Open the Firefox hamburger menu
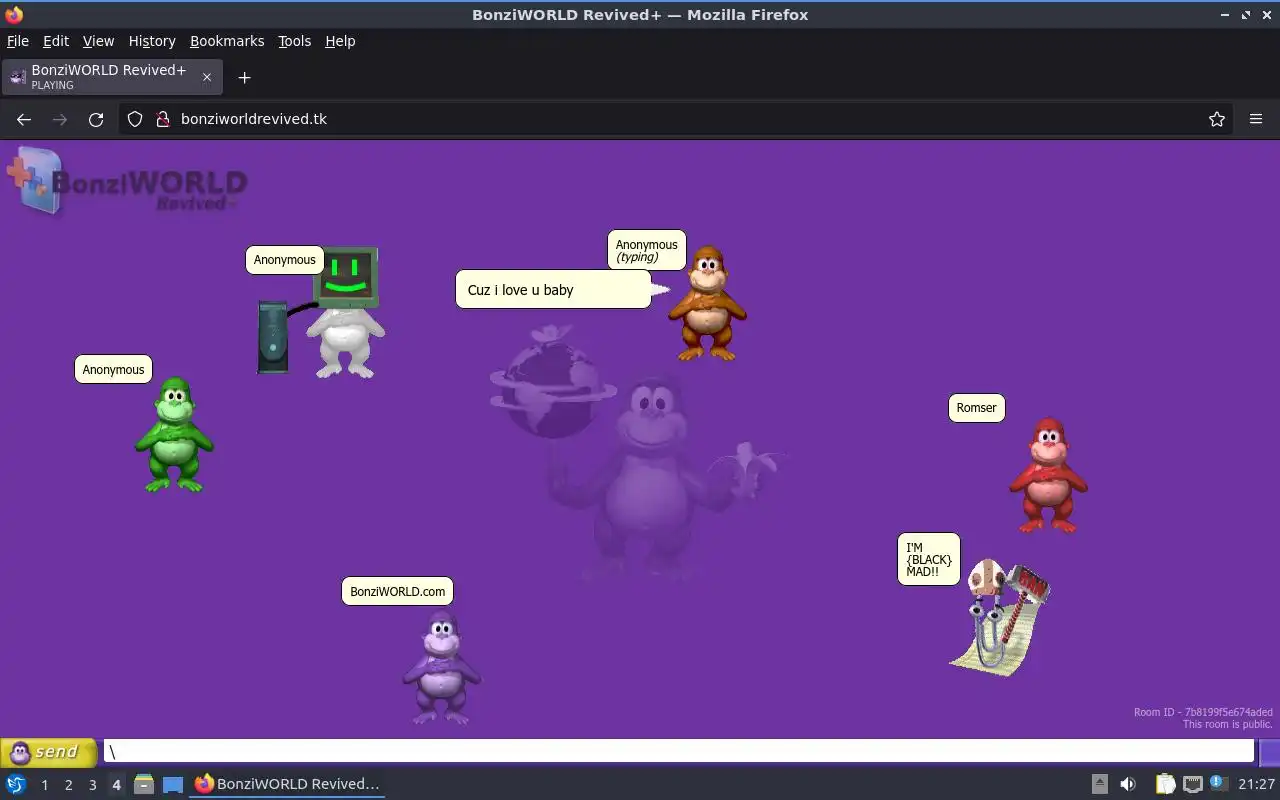Viewport: 1280px width, 800px height. click(1256, 119)
